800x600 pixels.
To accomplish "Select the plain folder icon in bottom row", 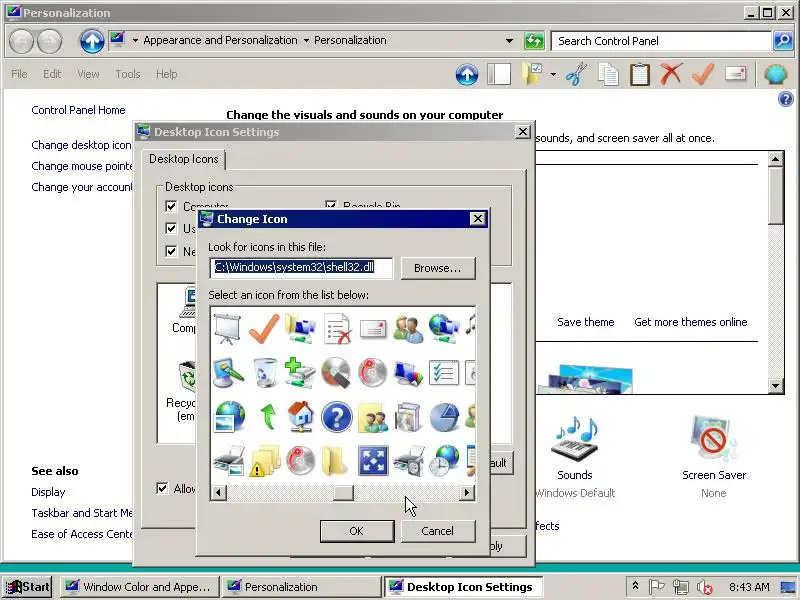I will click(334, 461).
